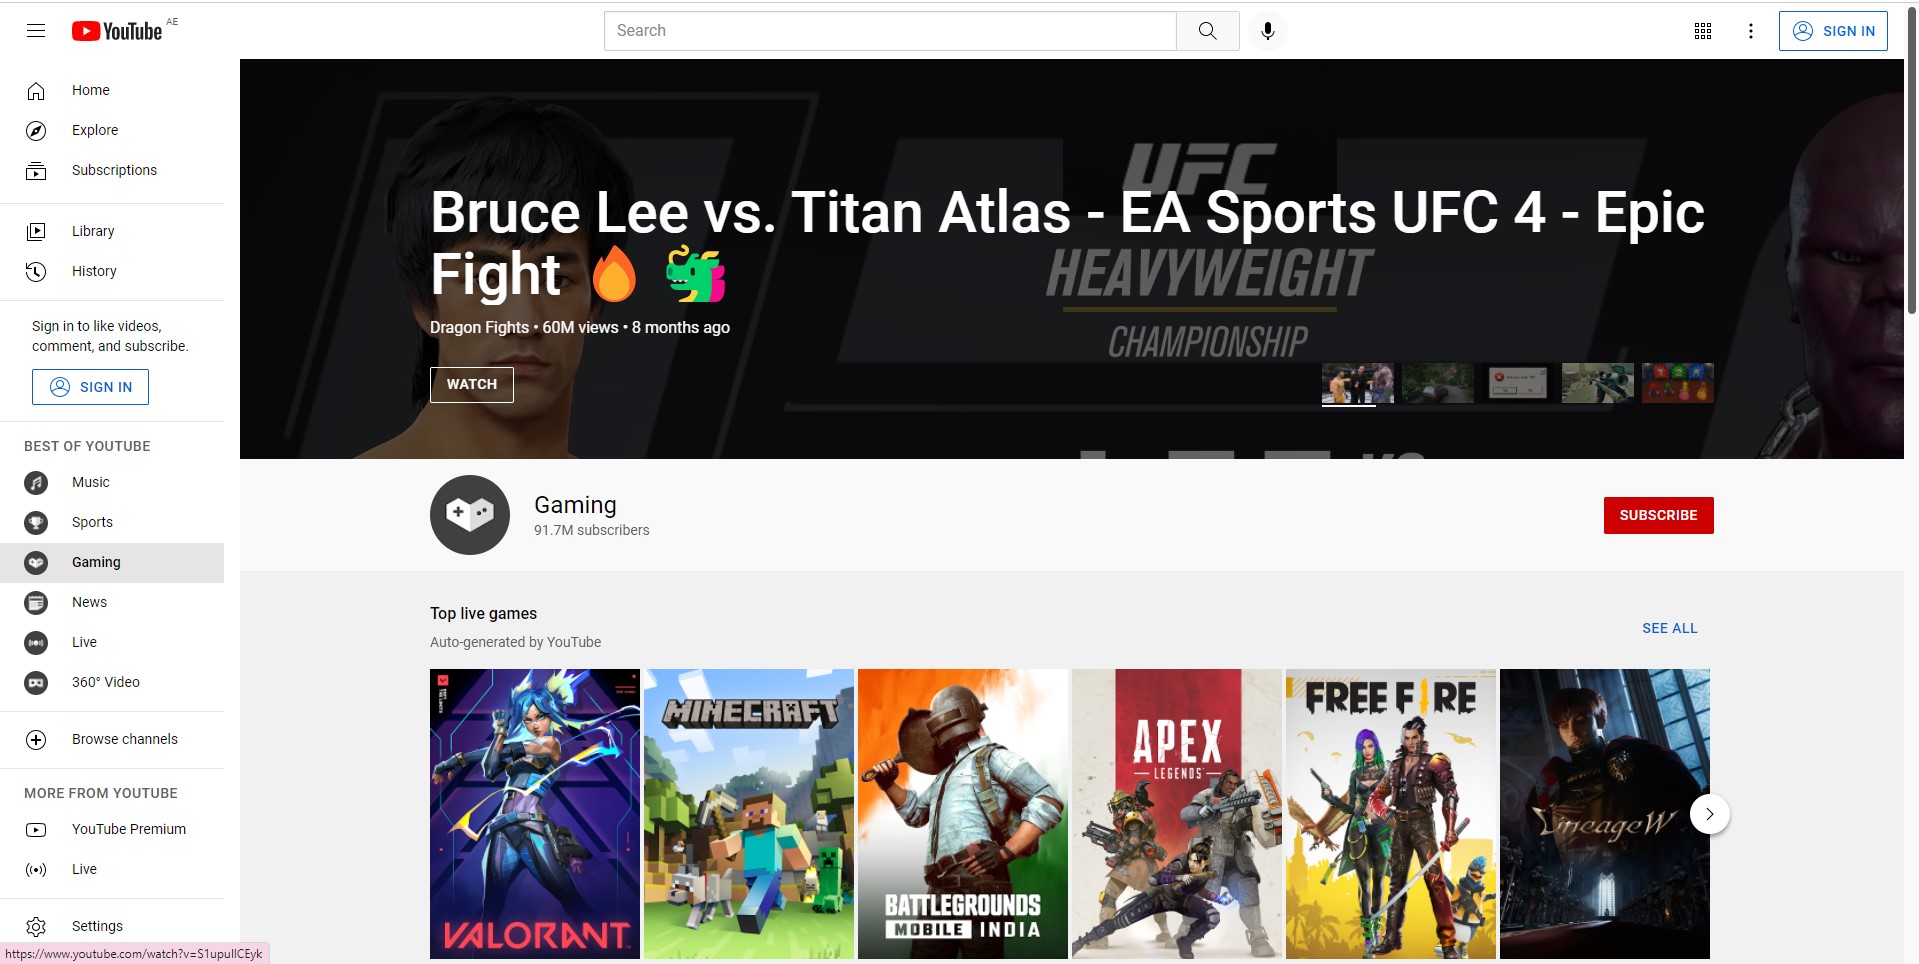
Task: Click the Sports trophy icon
Action: [x=36, y=523]
